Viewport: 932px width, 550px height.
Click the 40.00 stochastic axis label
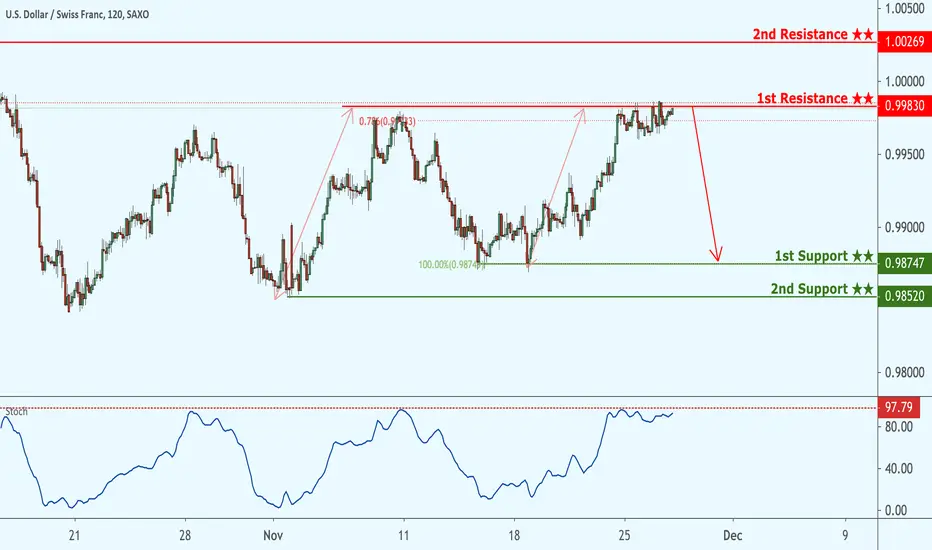pyautogui.click(x=899, y=469)
